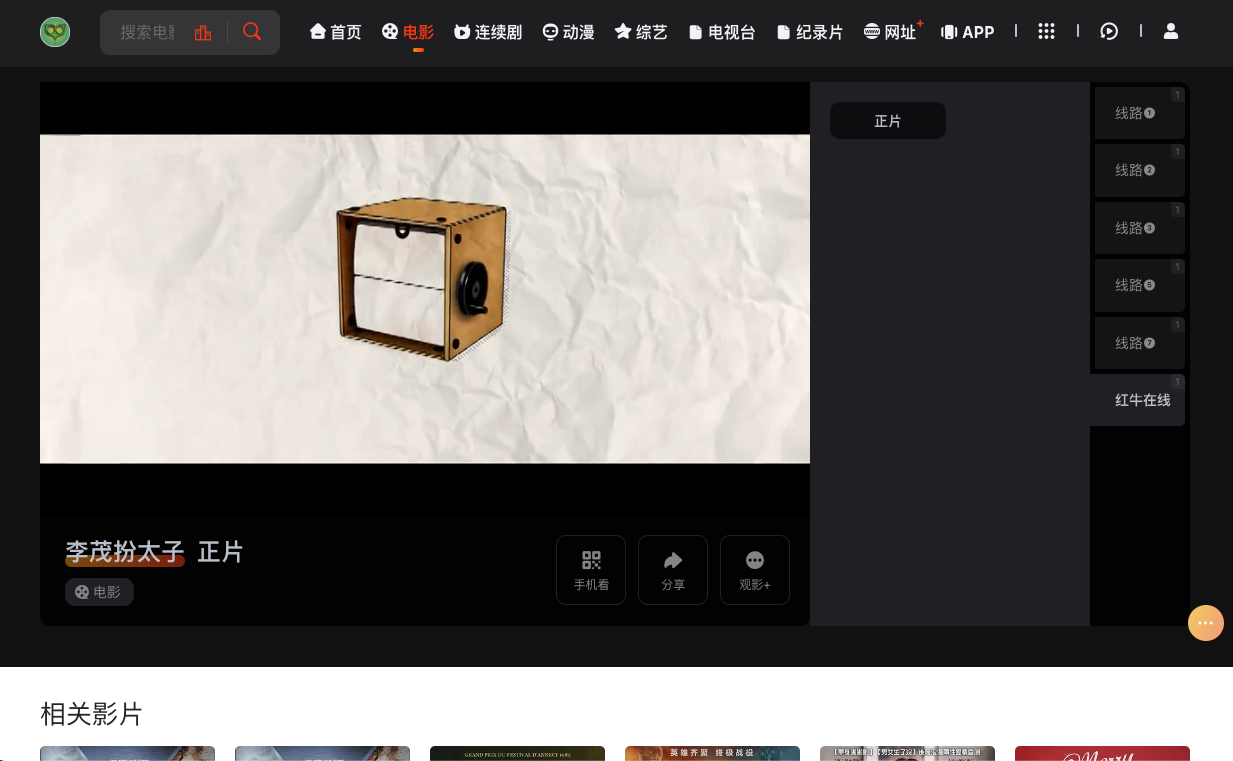Click the 分享 share arrow button

tap(673, 570)
